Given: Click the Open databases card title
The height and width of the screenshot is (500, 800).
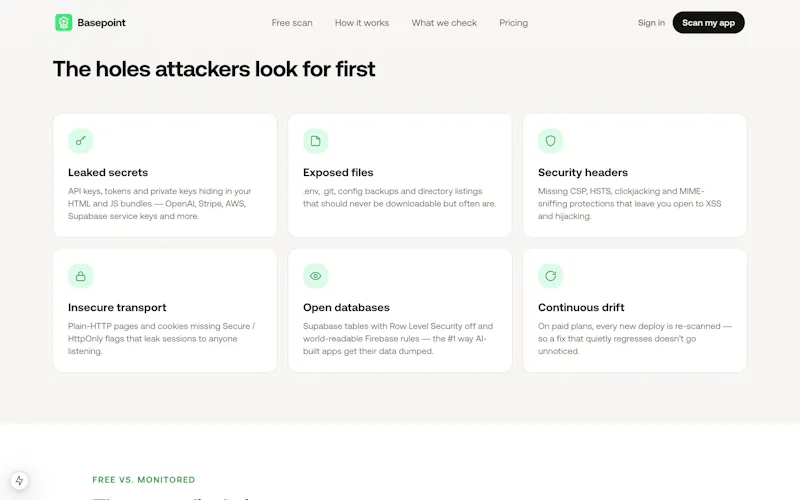Looking at the screenshot, I should coord(346,308).
